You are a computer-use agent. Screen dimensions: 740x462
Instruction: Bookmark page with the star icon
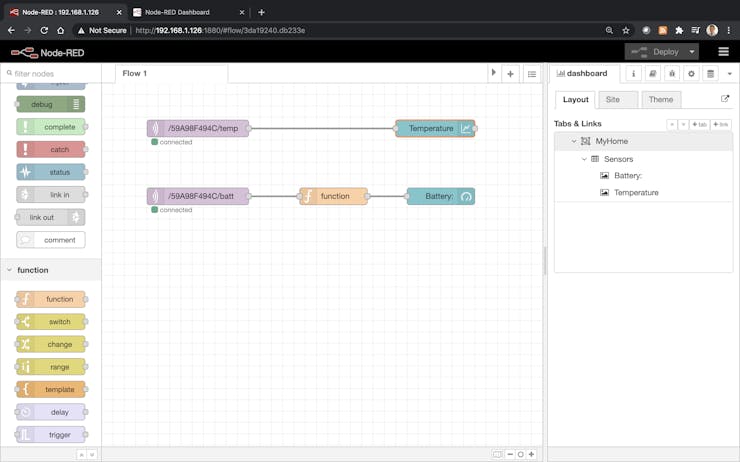point(626,31)
